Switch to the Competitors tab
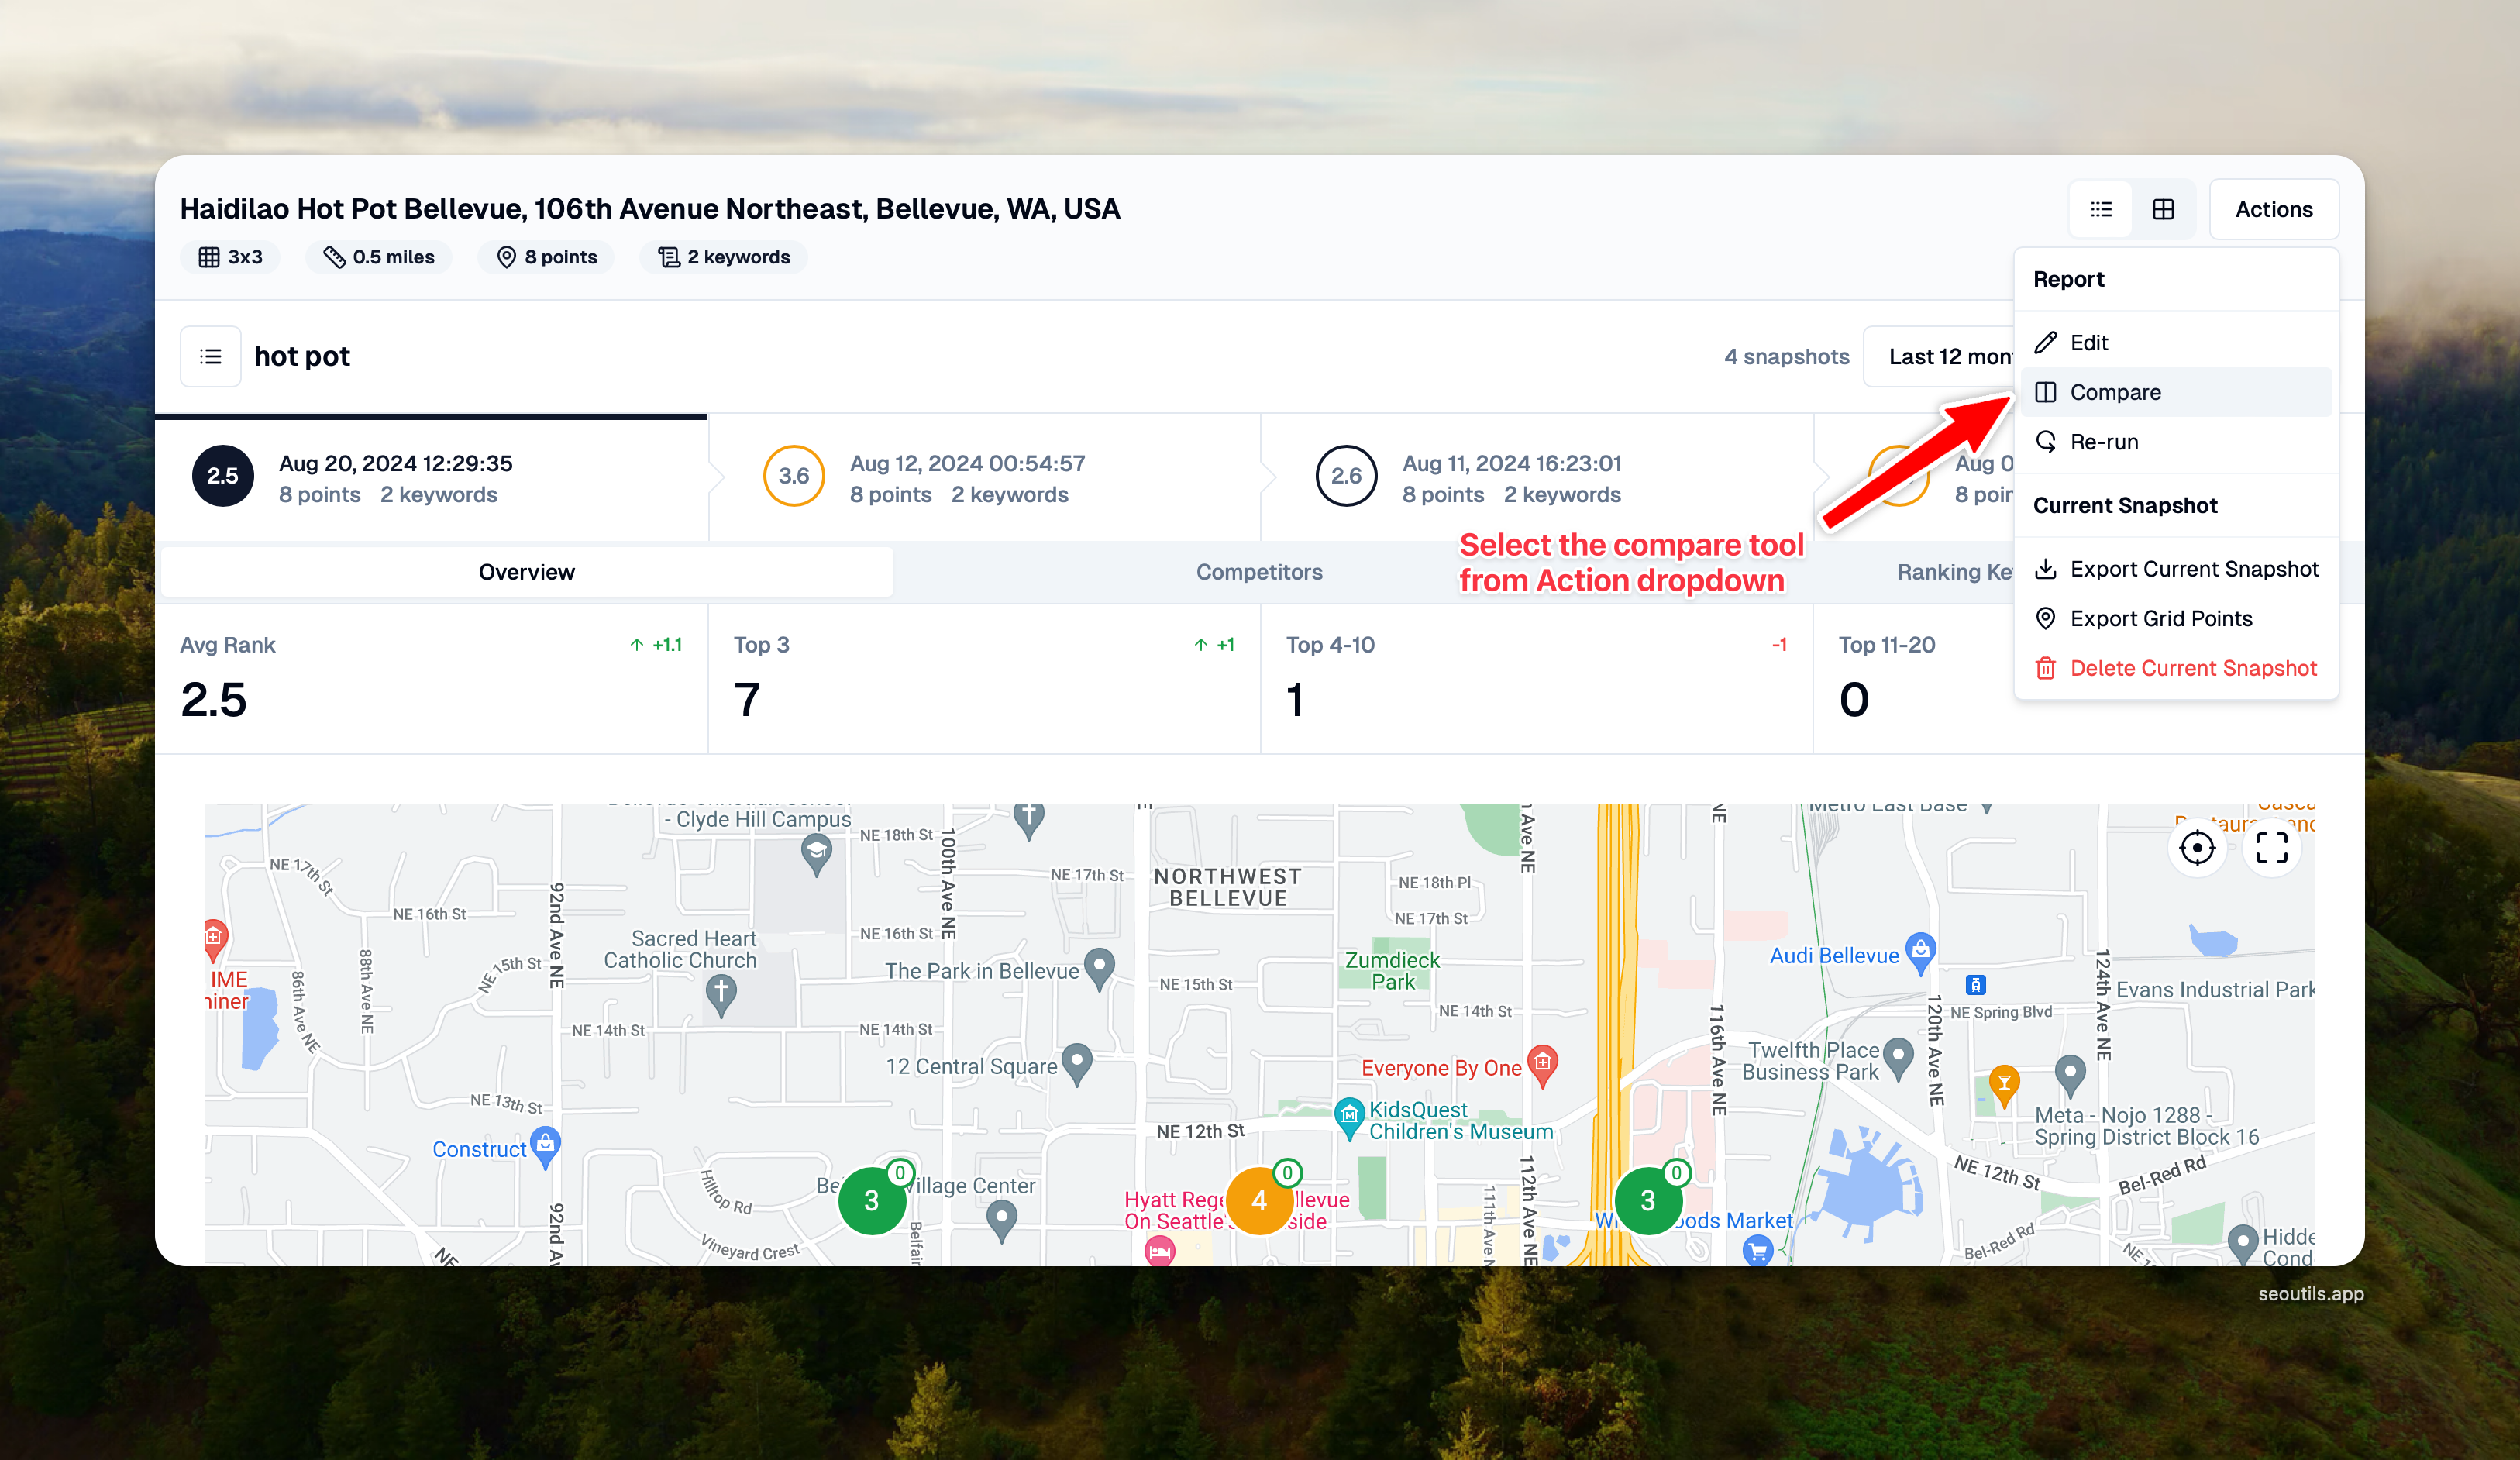The height and width of the screenshot is (1460, 2520). (1259, 572)
